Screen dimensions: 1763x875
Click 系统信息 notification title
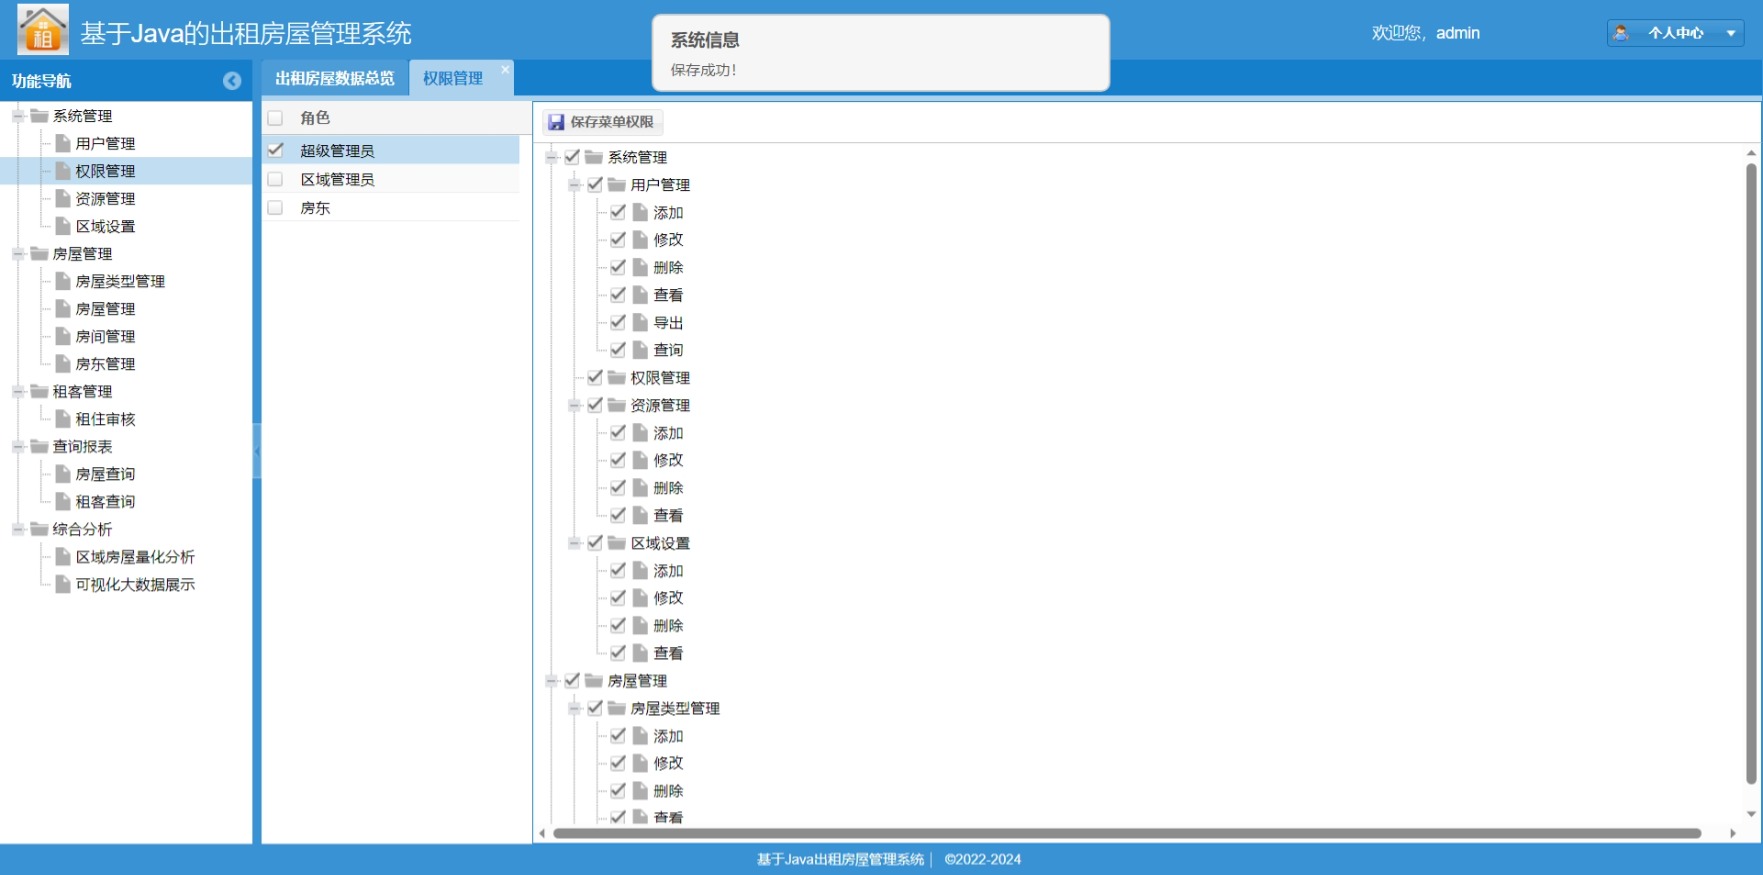(705, 40)
